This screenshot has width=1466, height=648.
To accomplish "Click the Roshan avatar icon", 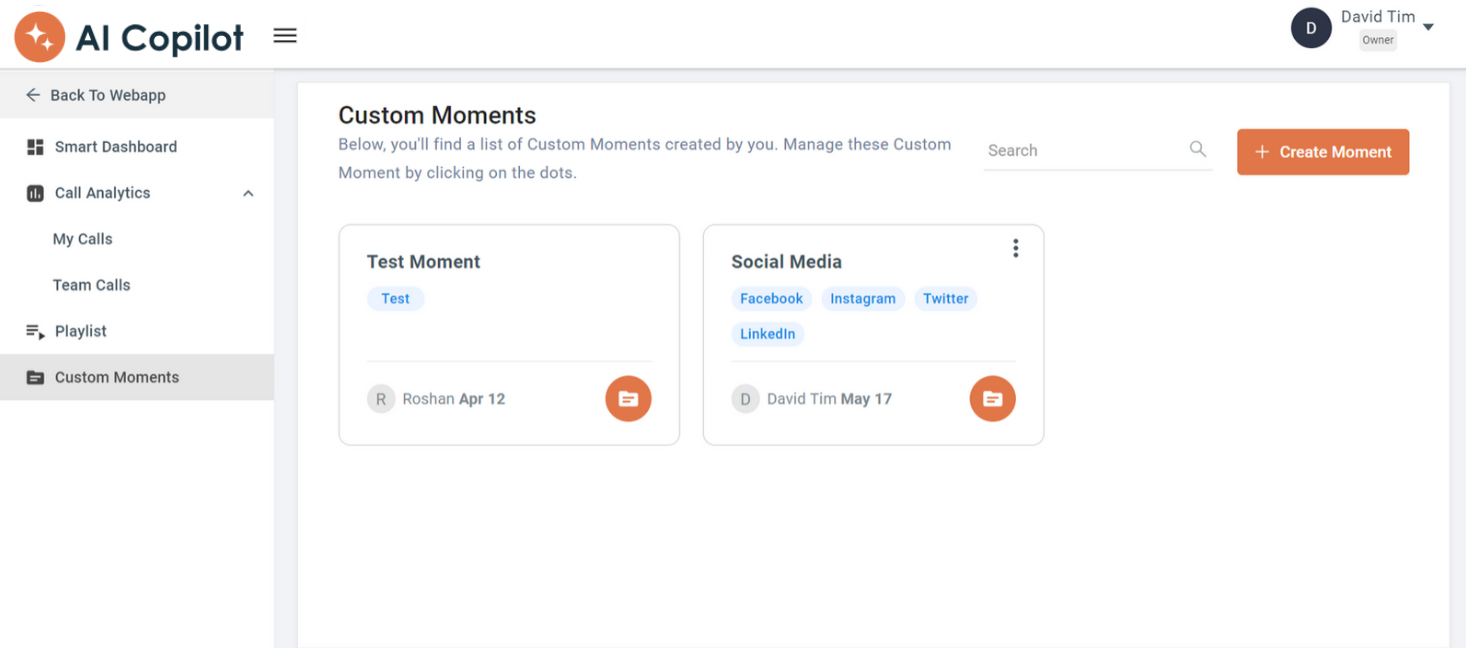I will click(381, 399).
